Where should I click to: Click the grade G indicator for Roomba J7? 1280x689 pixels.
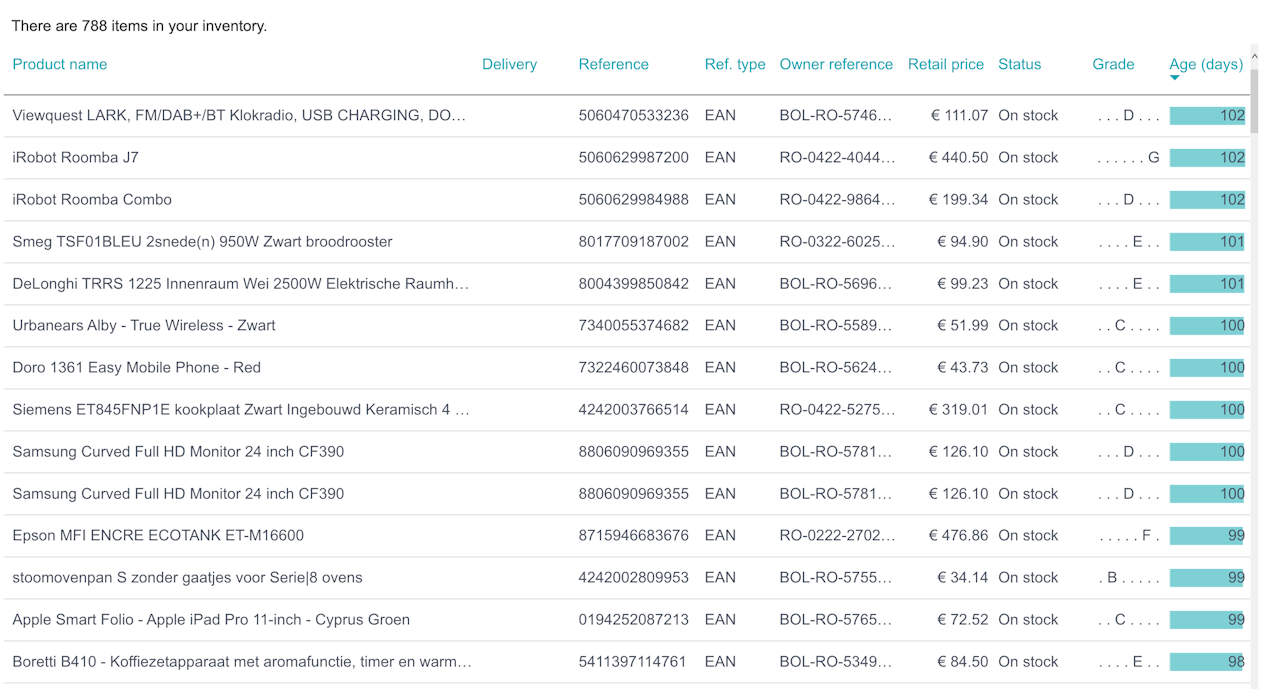point(1154,158)
